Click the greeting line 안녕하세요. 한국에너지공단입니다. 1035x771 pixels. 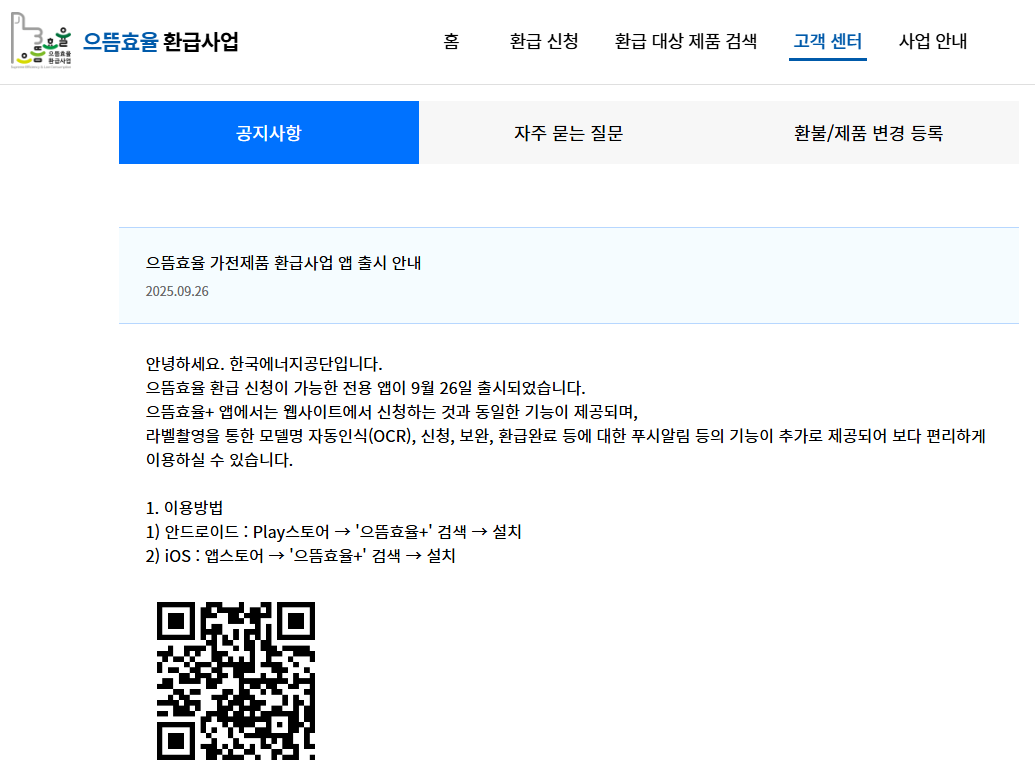pos(264,364)
